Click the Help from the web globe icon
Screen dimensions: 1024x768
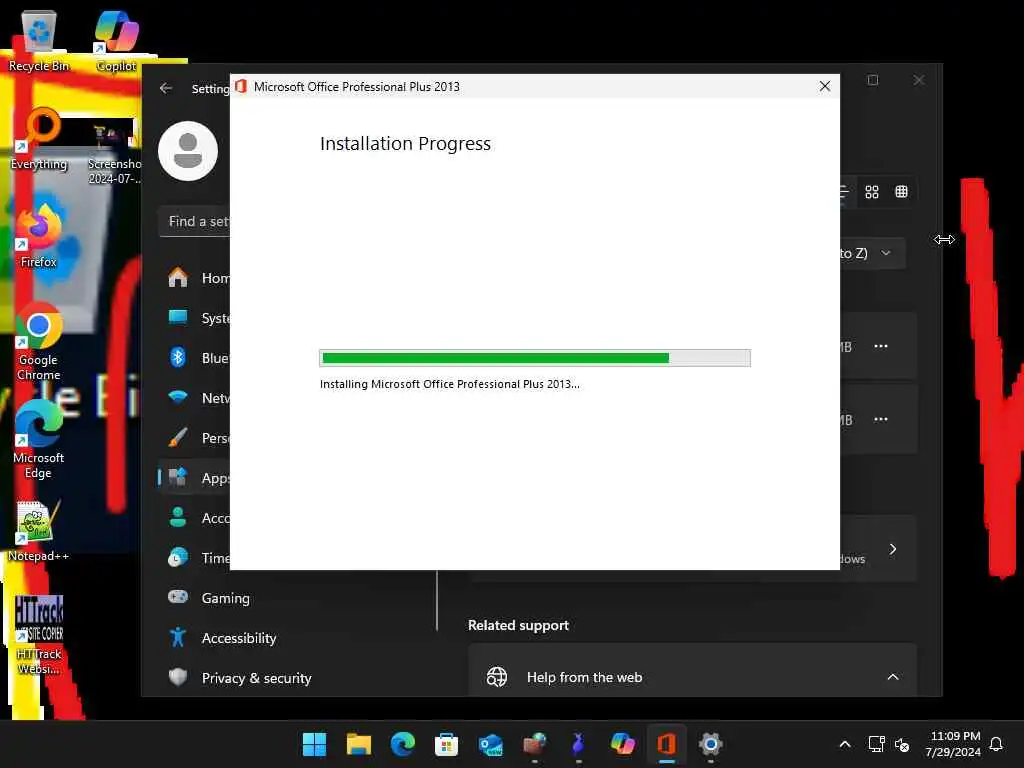tap(497, 677)
